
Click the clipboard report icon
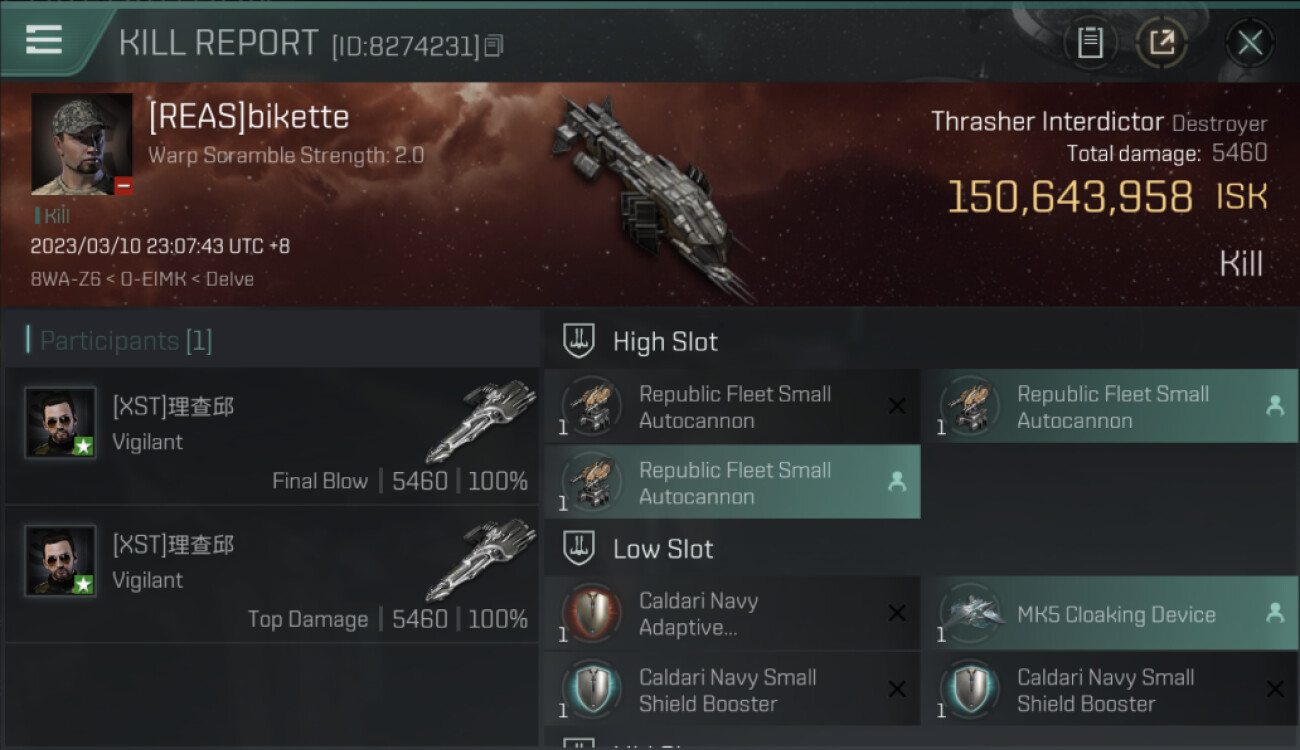(1090, 43)
